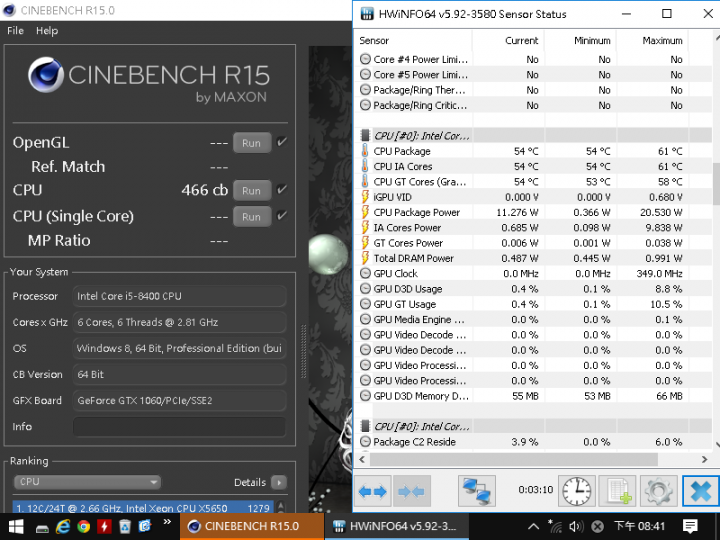Viewport: 720px width, 540px height.
Task: Click the taskbar clock 08:41
Action: click(x=640, y=526)
